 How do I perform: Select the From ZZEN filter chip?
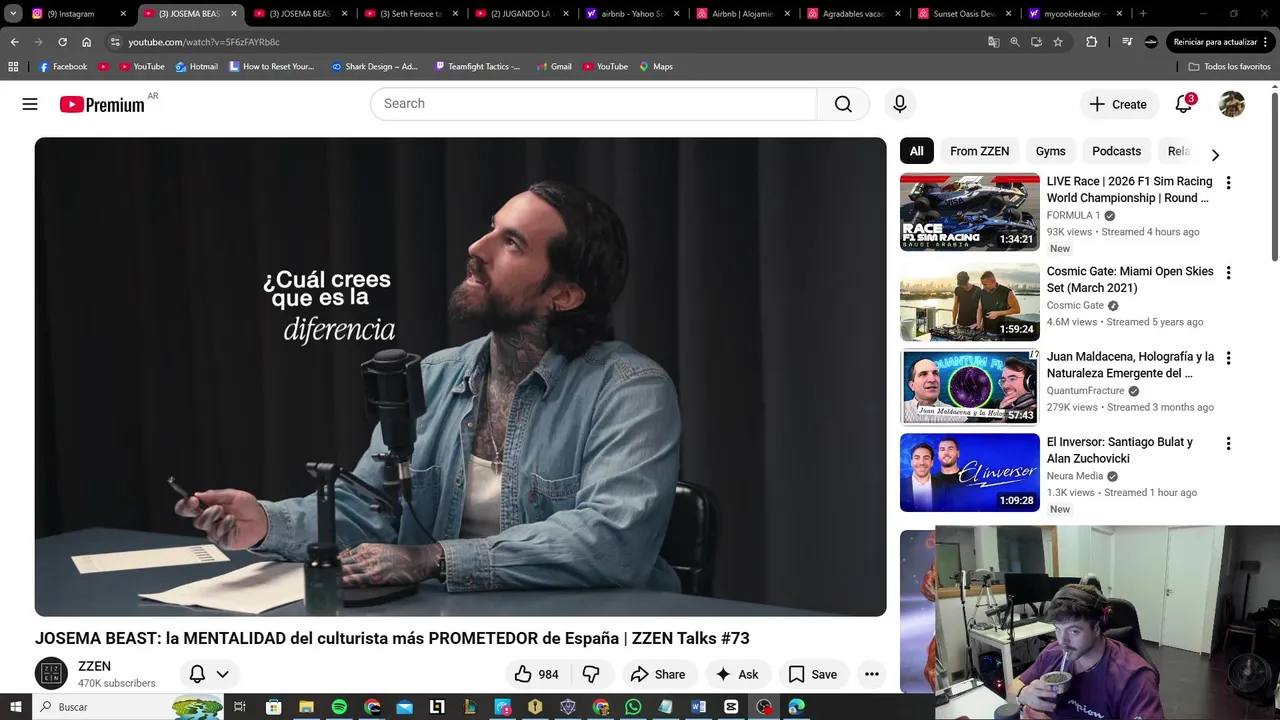click(979, 151)
